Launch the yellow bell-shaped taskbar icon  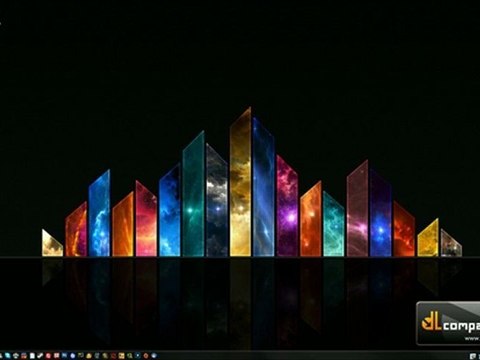click(89, 356)
